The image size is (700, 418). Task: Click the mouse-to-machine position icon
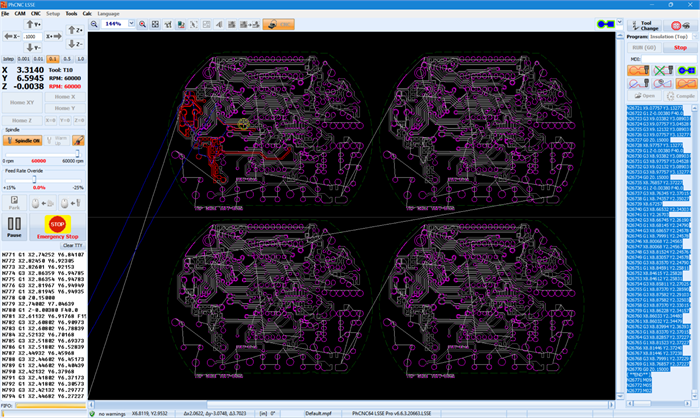point(43,203)
